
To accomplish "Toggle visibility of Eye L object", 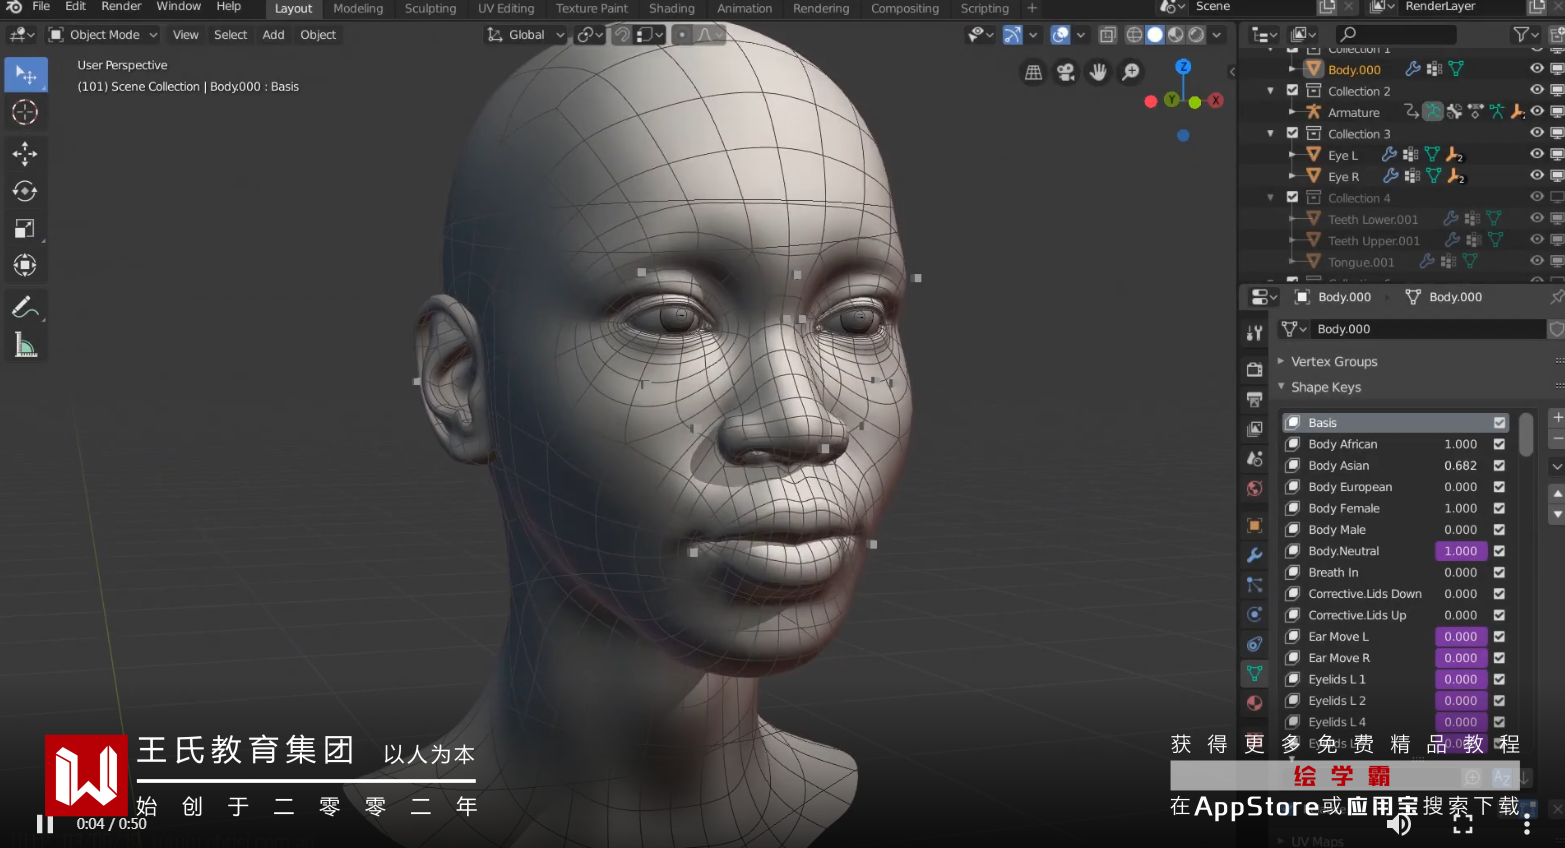I will tap(1537, 155).
